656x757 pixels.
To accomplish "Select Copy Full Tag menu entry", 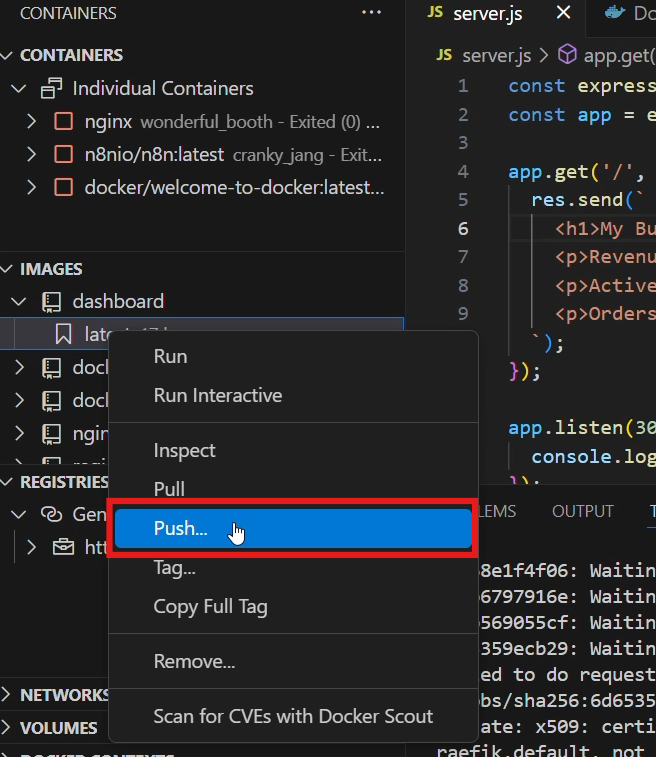I will coord(293,607).
